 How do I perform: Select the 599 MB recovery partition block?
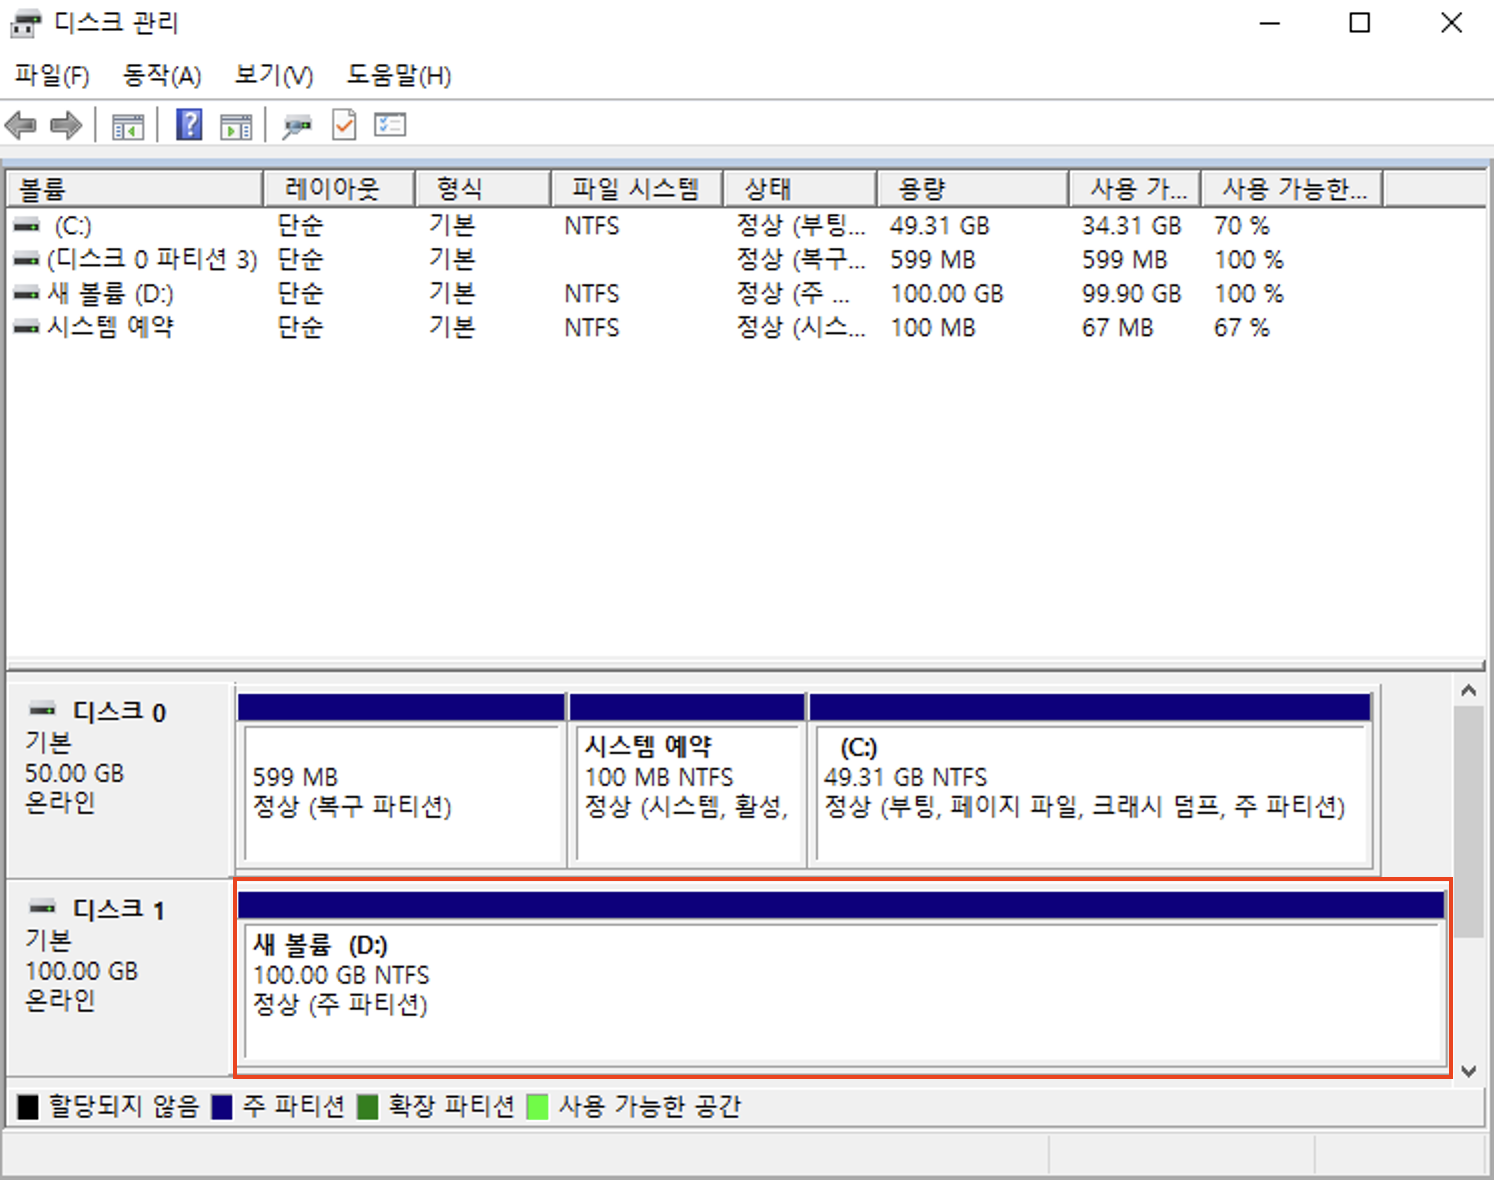tap(401, 779)
